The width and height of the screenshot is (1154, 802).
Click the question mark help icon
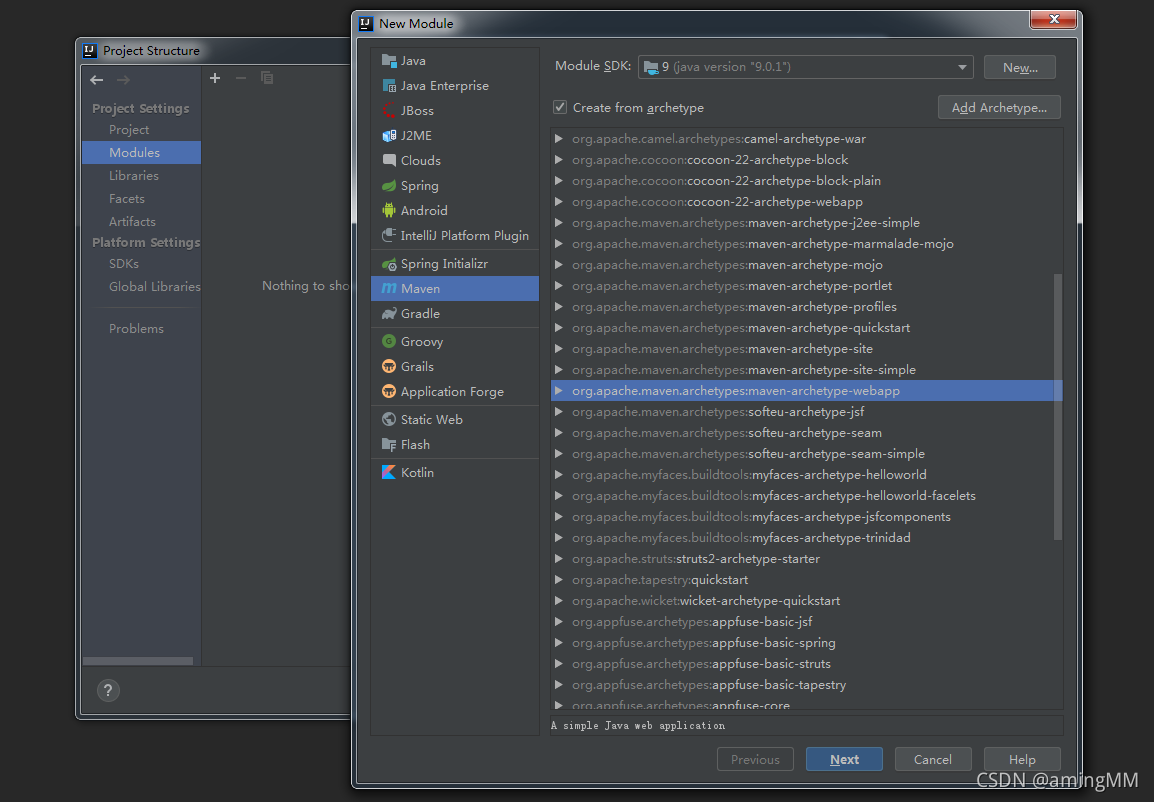pos(108,690)
